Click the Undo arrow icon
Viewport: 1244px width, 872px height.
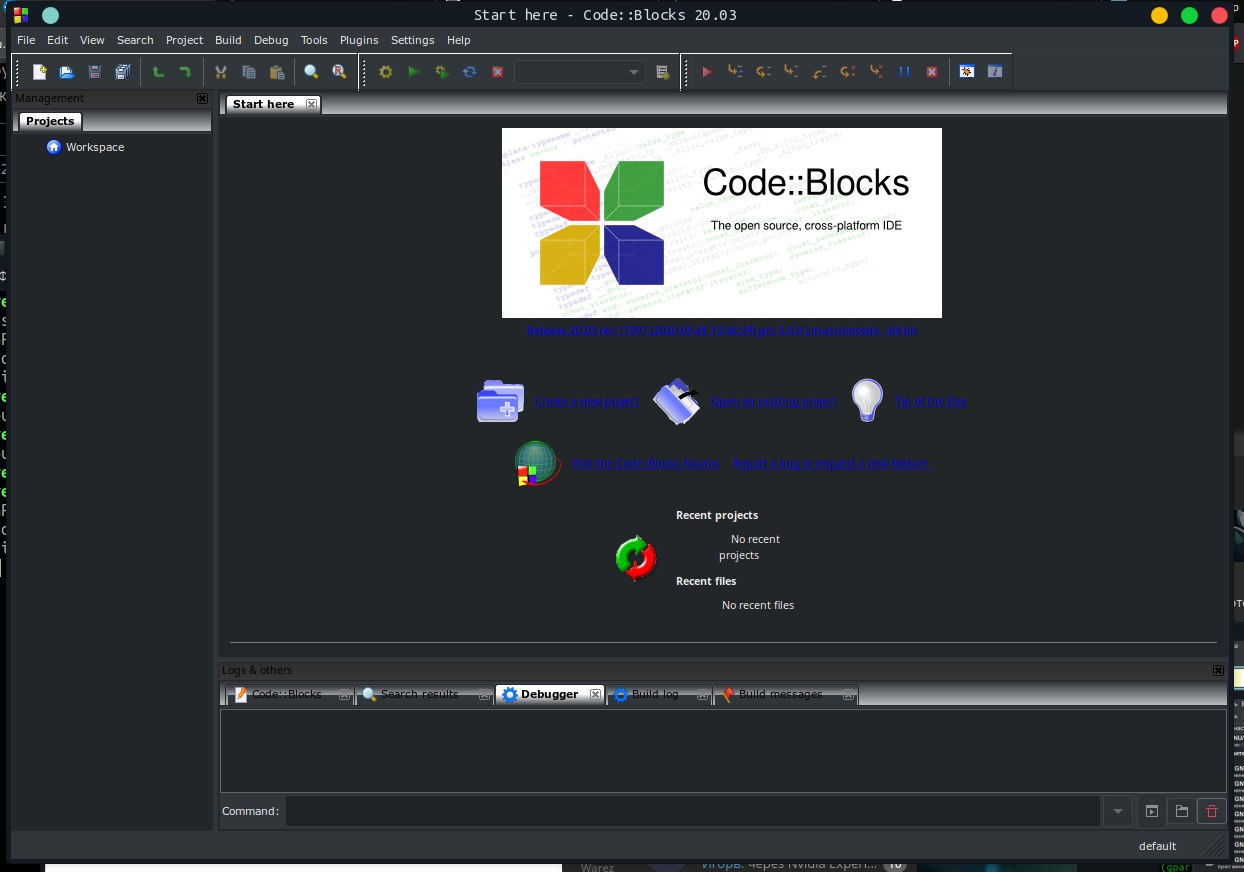[158, 72]
